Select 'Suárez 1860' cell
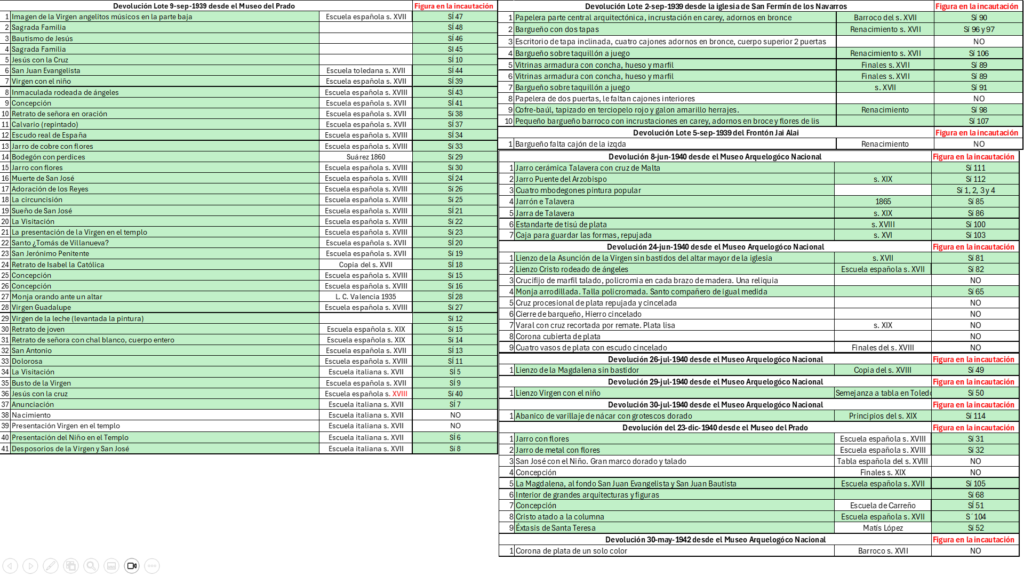This screenshot has width=1024, height=576. [366, 157]
